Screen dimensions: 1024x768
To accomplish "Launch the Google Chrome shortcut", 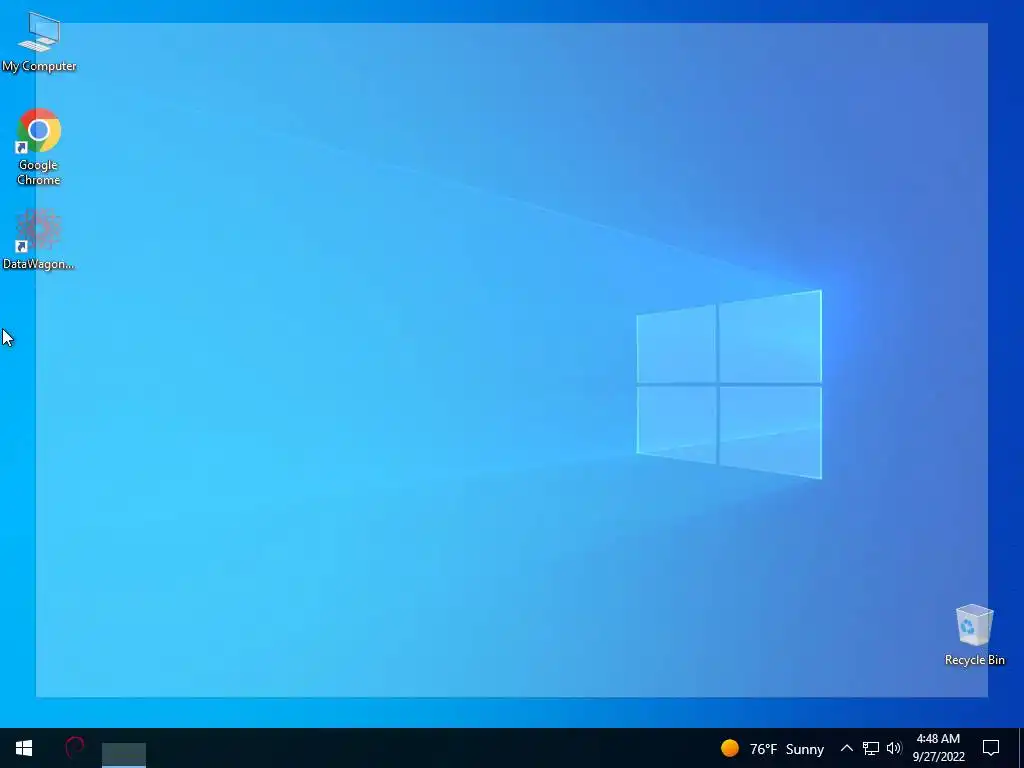I will (39, 147).
